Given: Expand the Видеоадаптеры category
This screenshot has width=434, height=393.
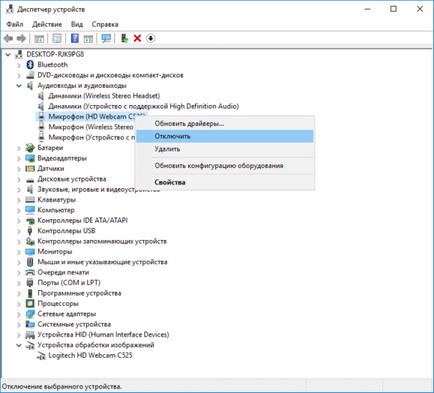Looking at the screenshot, I should pos(19,158).
